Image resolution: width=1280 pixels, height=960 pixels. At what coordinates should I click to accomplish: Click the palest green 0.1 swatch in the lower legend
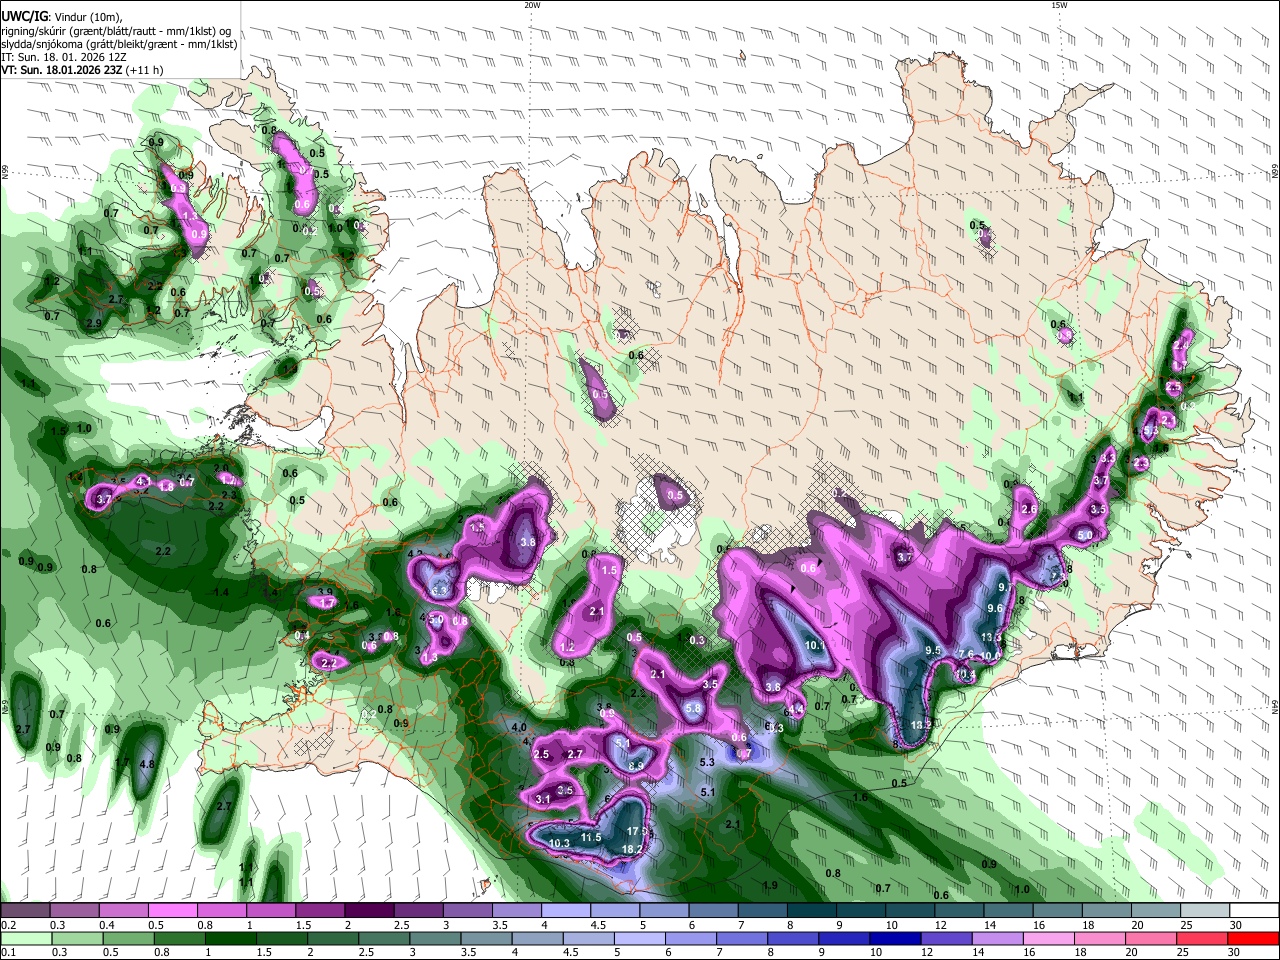pos(25,938)
